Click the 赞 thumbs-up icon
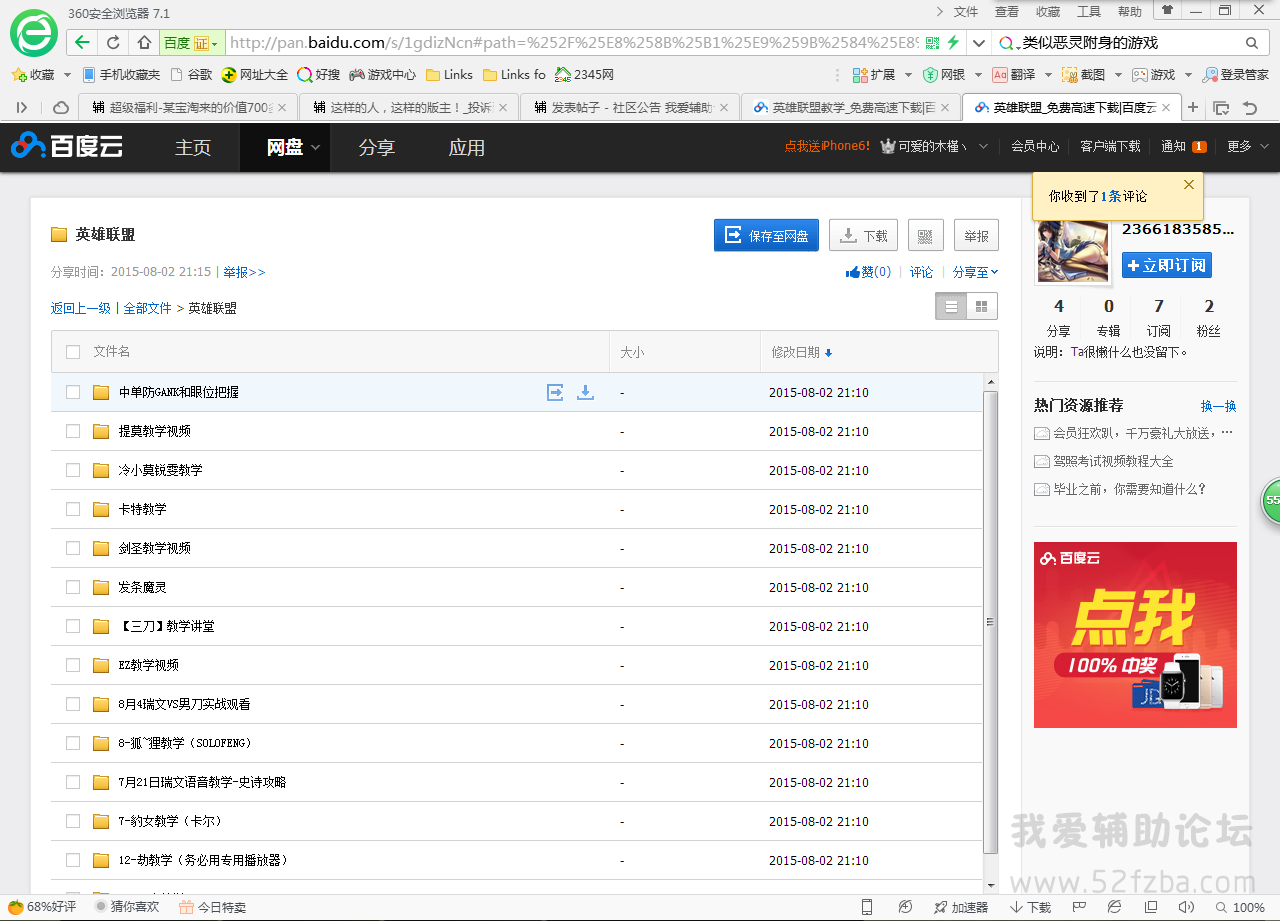 853,272
